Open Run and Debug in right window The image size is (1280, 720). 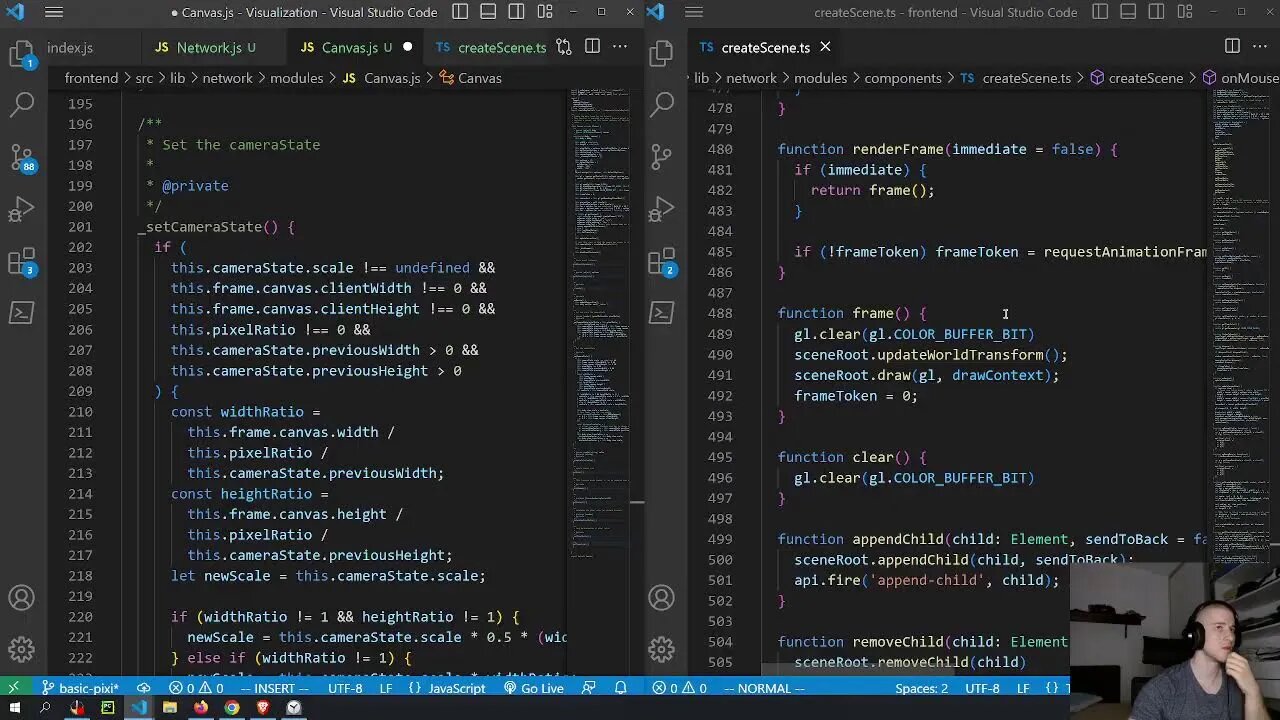click(661, 211)
